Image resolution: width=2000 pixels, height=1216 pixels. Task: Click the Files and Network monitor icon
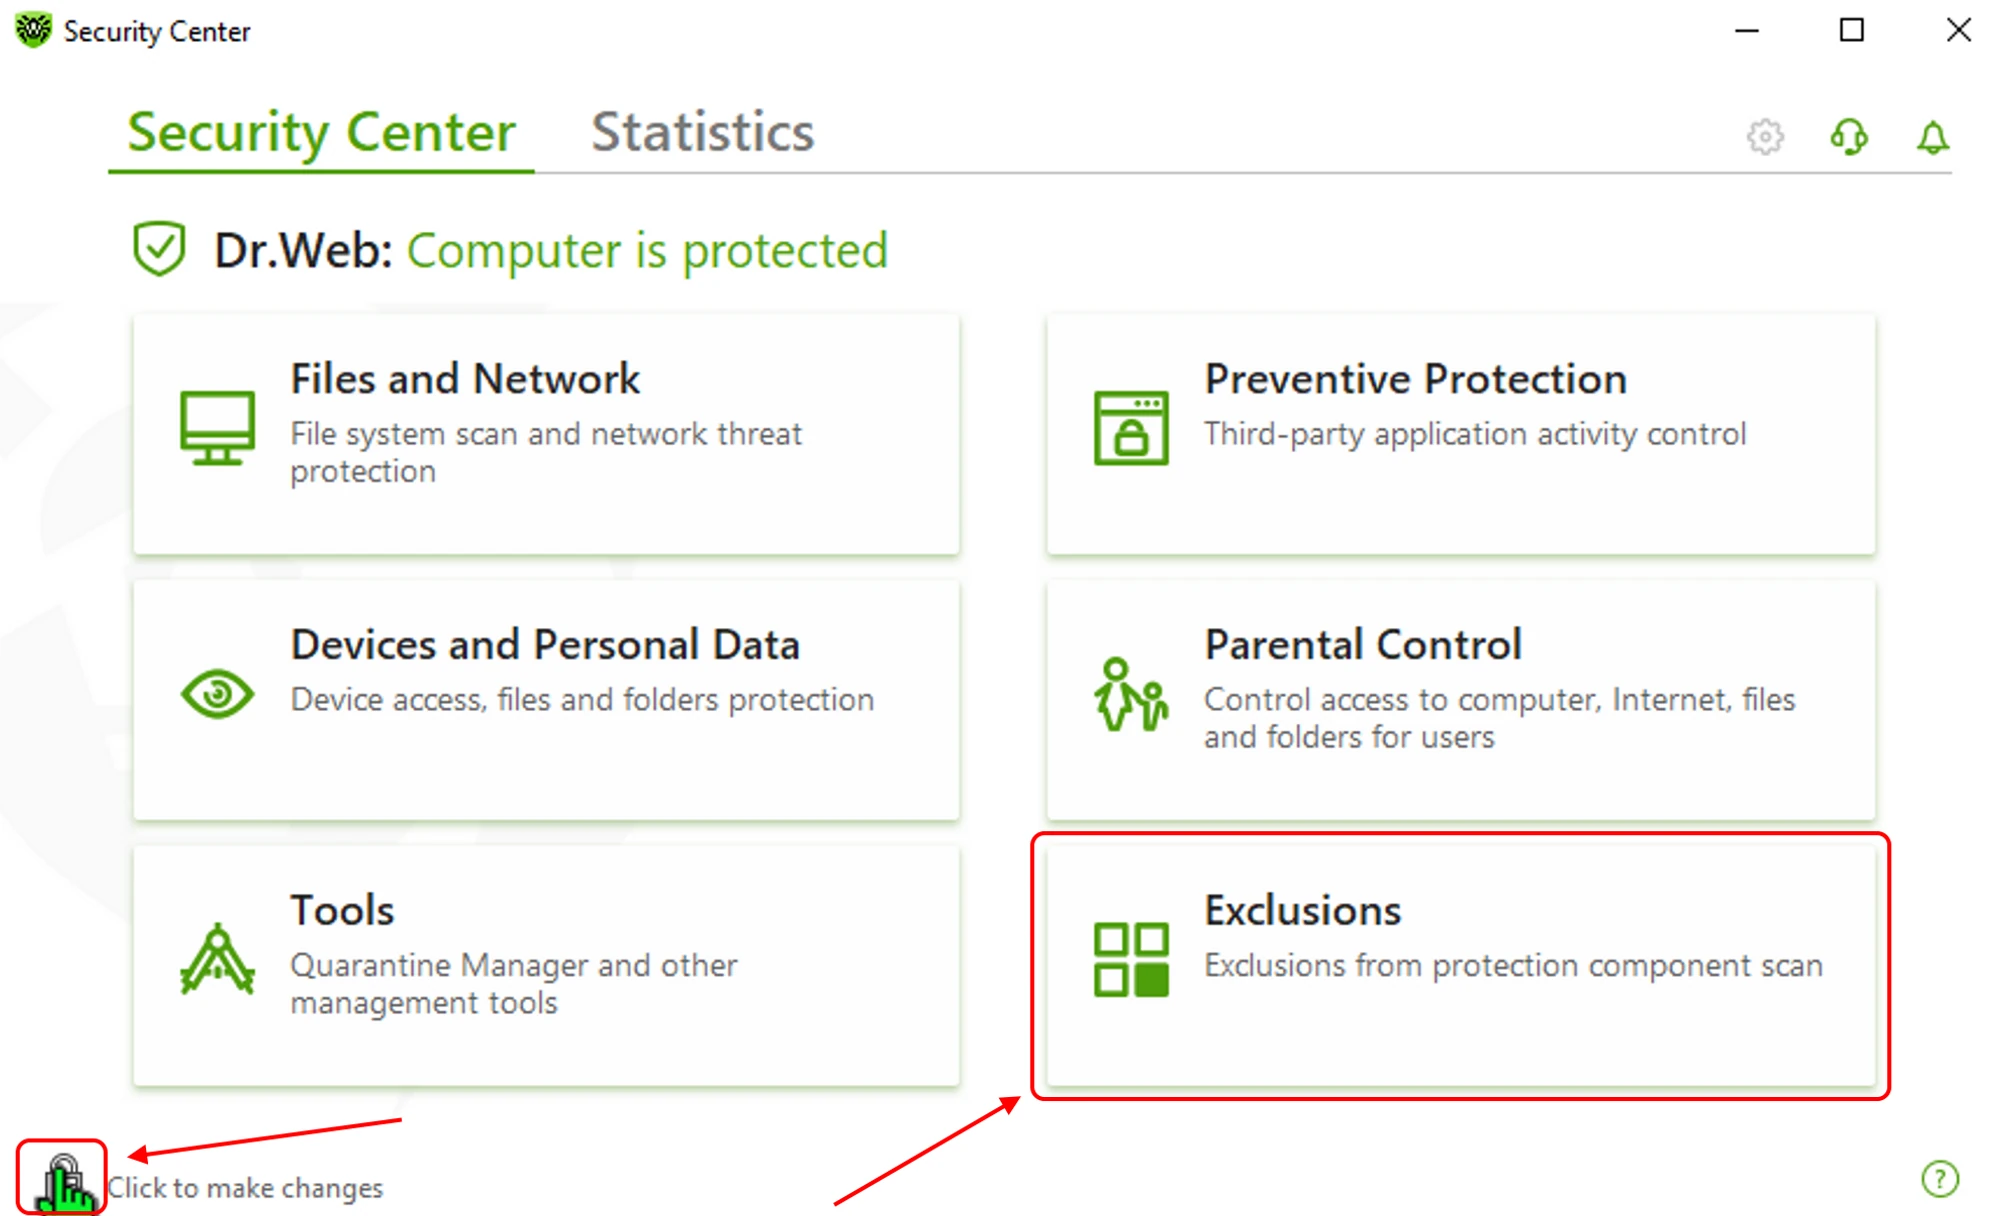(217, 427)
